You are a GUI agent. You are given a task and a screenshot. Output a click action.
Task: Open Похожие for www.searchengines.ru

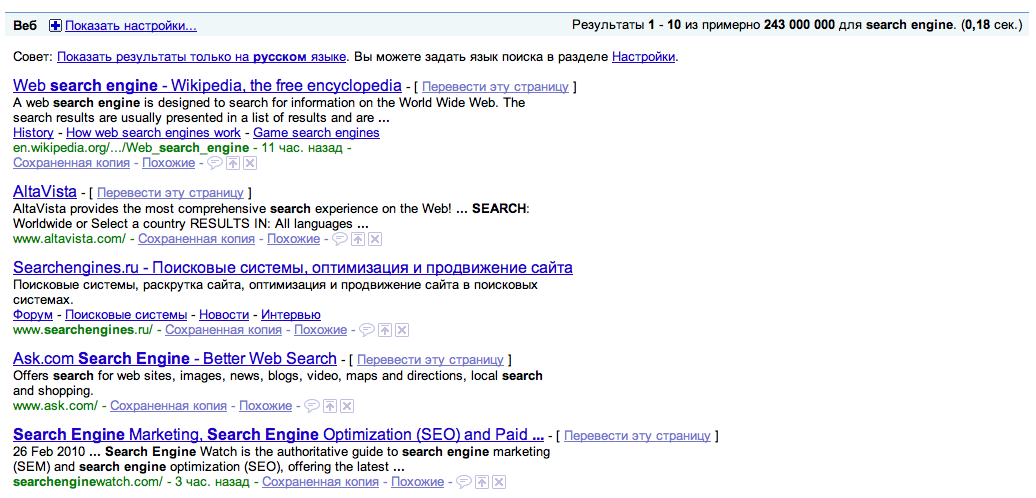pos(320,330)
